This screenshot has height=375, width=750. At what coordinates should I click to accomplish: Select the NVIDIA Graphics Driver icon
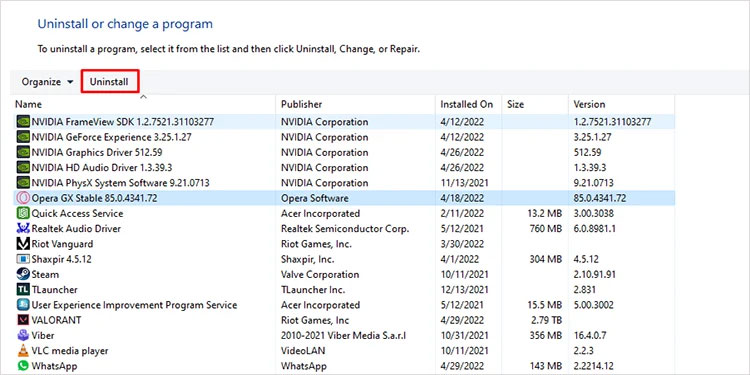click(23, 152)
